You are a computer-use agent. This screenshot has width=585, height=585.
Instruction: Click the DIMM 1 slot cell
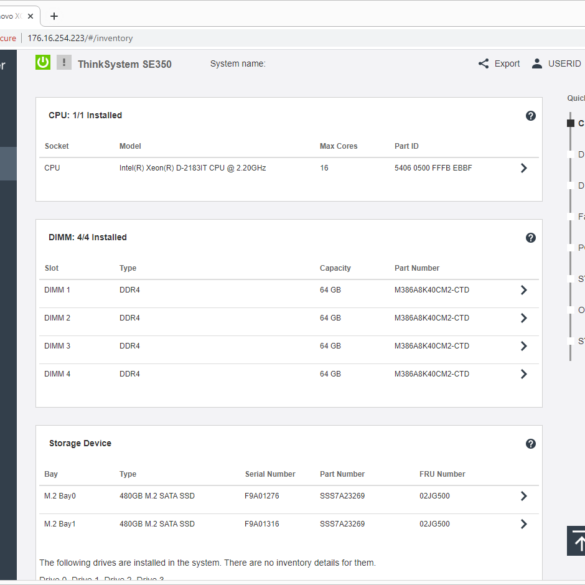coord(57,290)
